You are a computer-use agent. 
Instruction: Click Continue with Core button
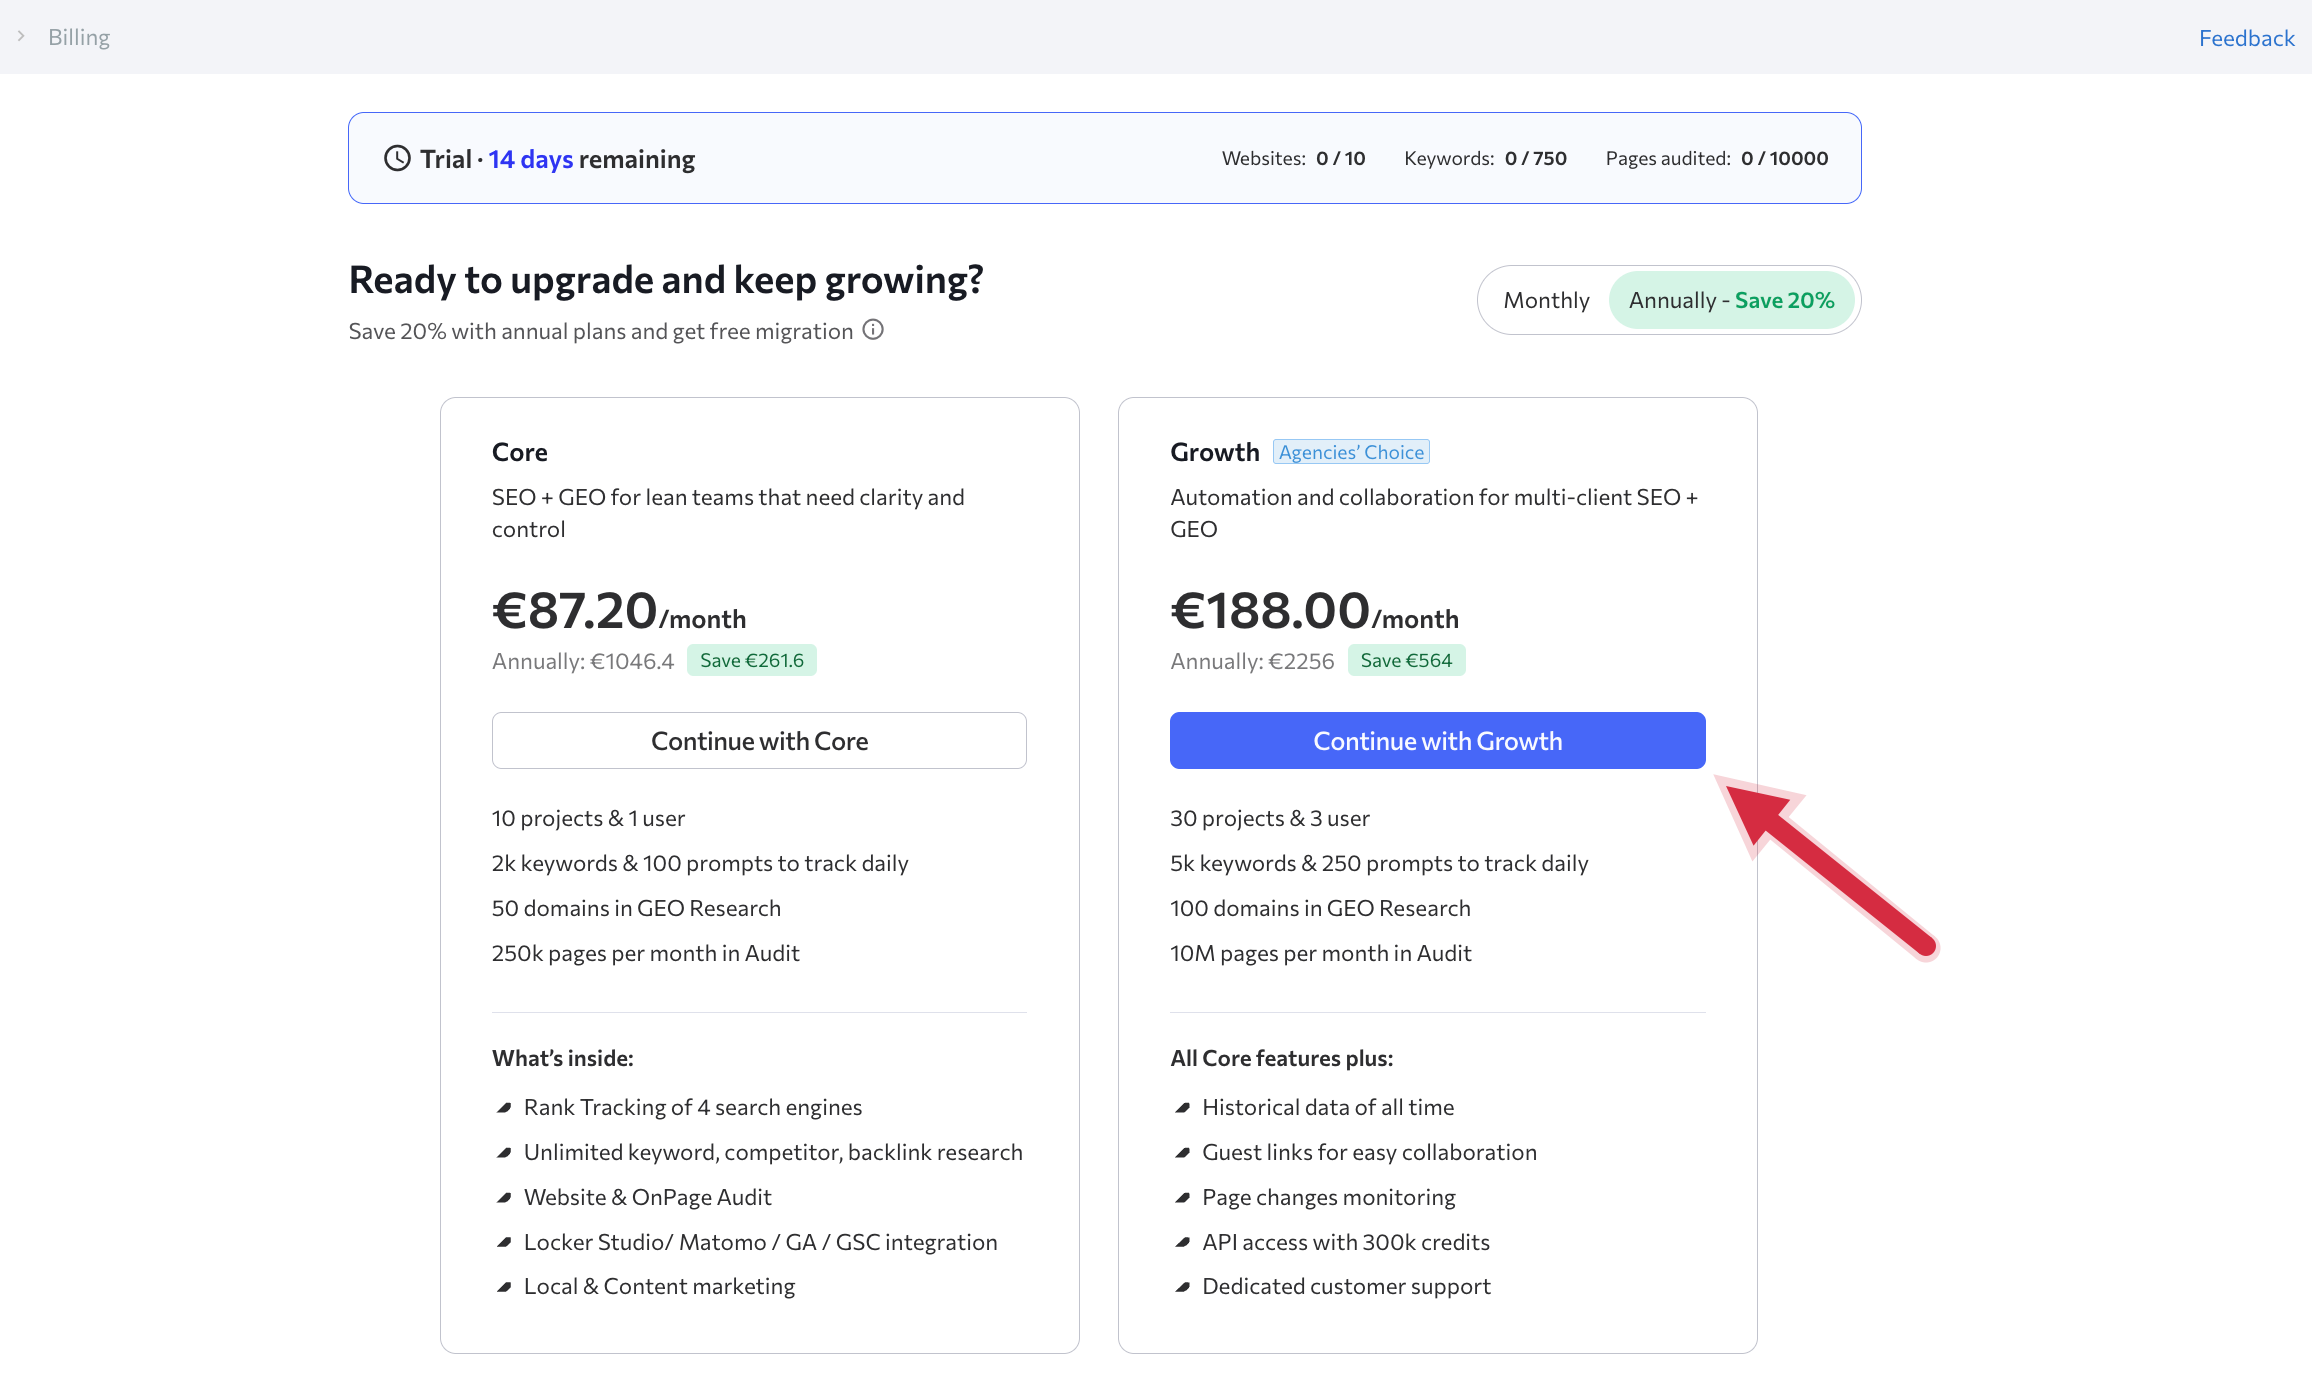click(759, 741)
